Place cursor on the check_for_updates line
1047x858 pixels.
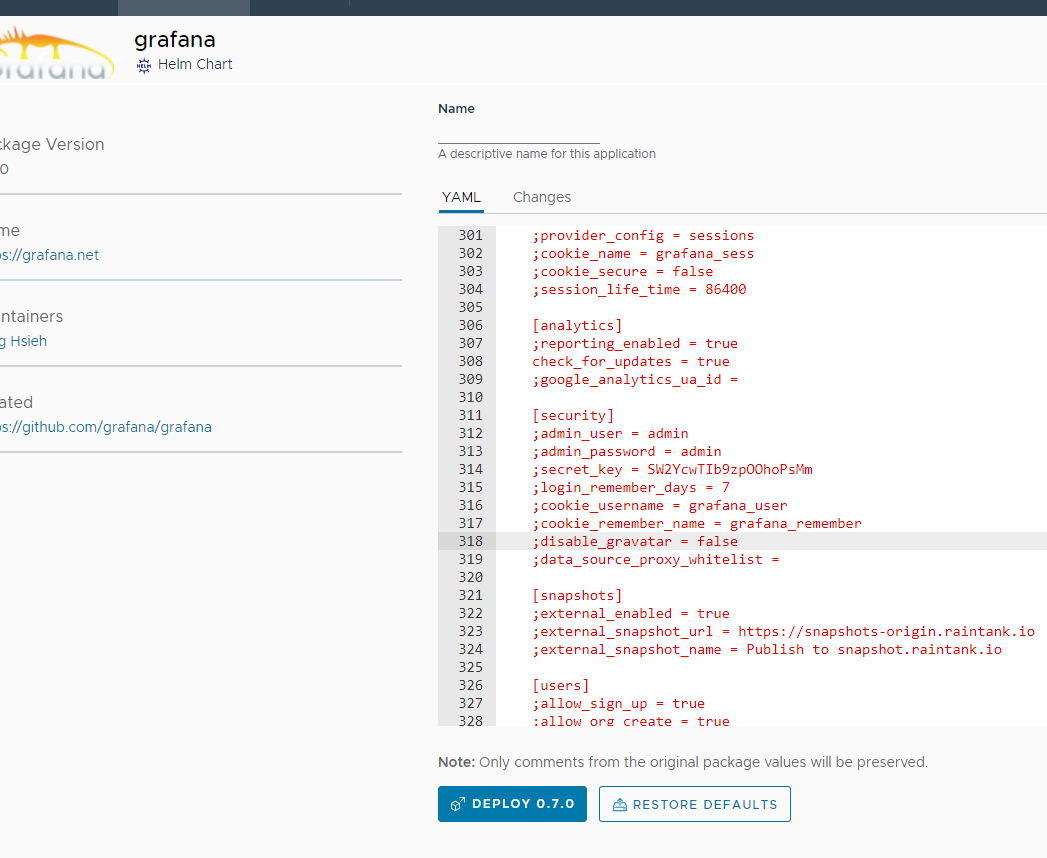tap(630, 361)
